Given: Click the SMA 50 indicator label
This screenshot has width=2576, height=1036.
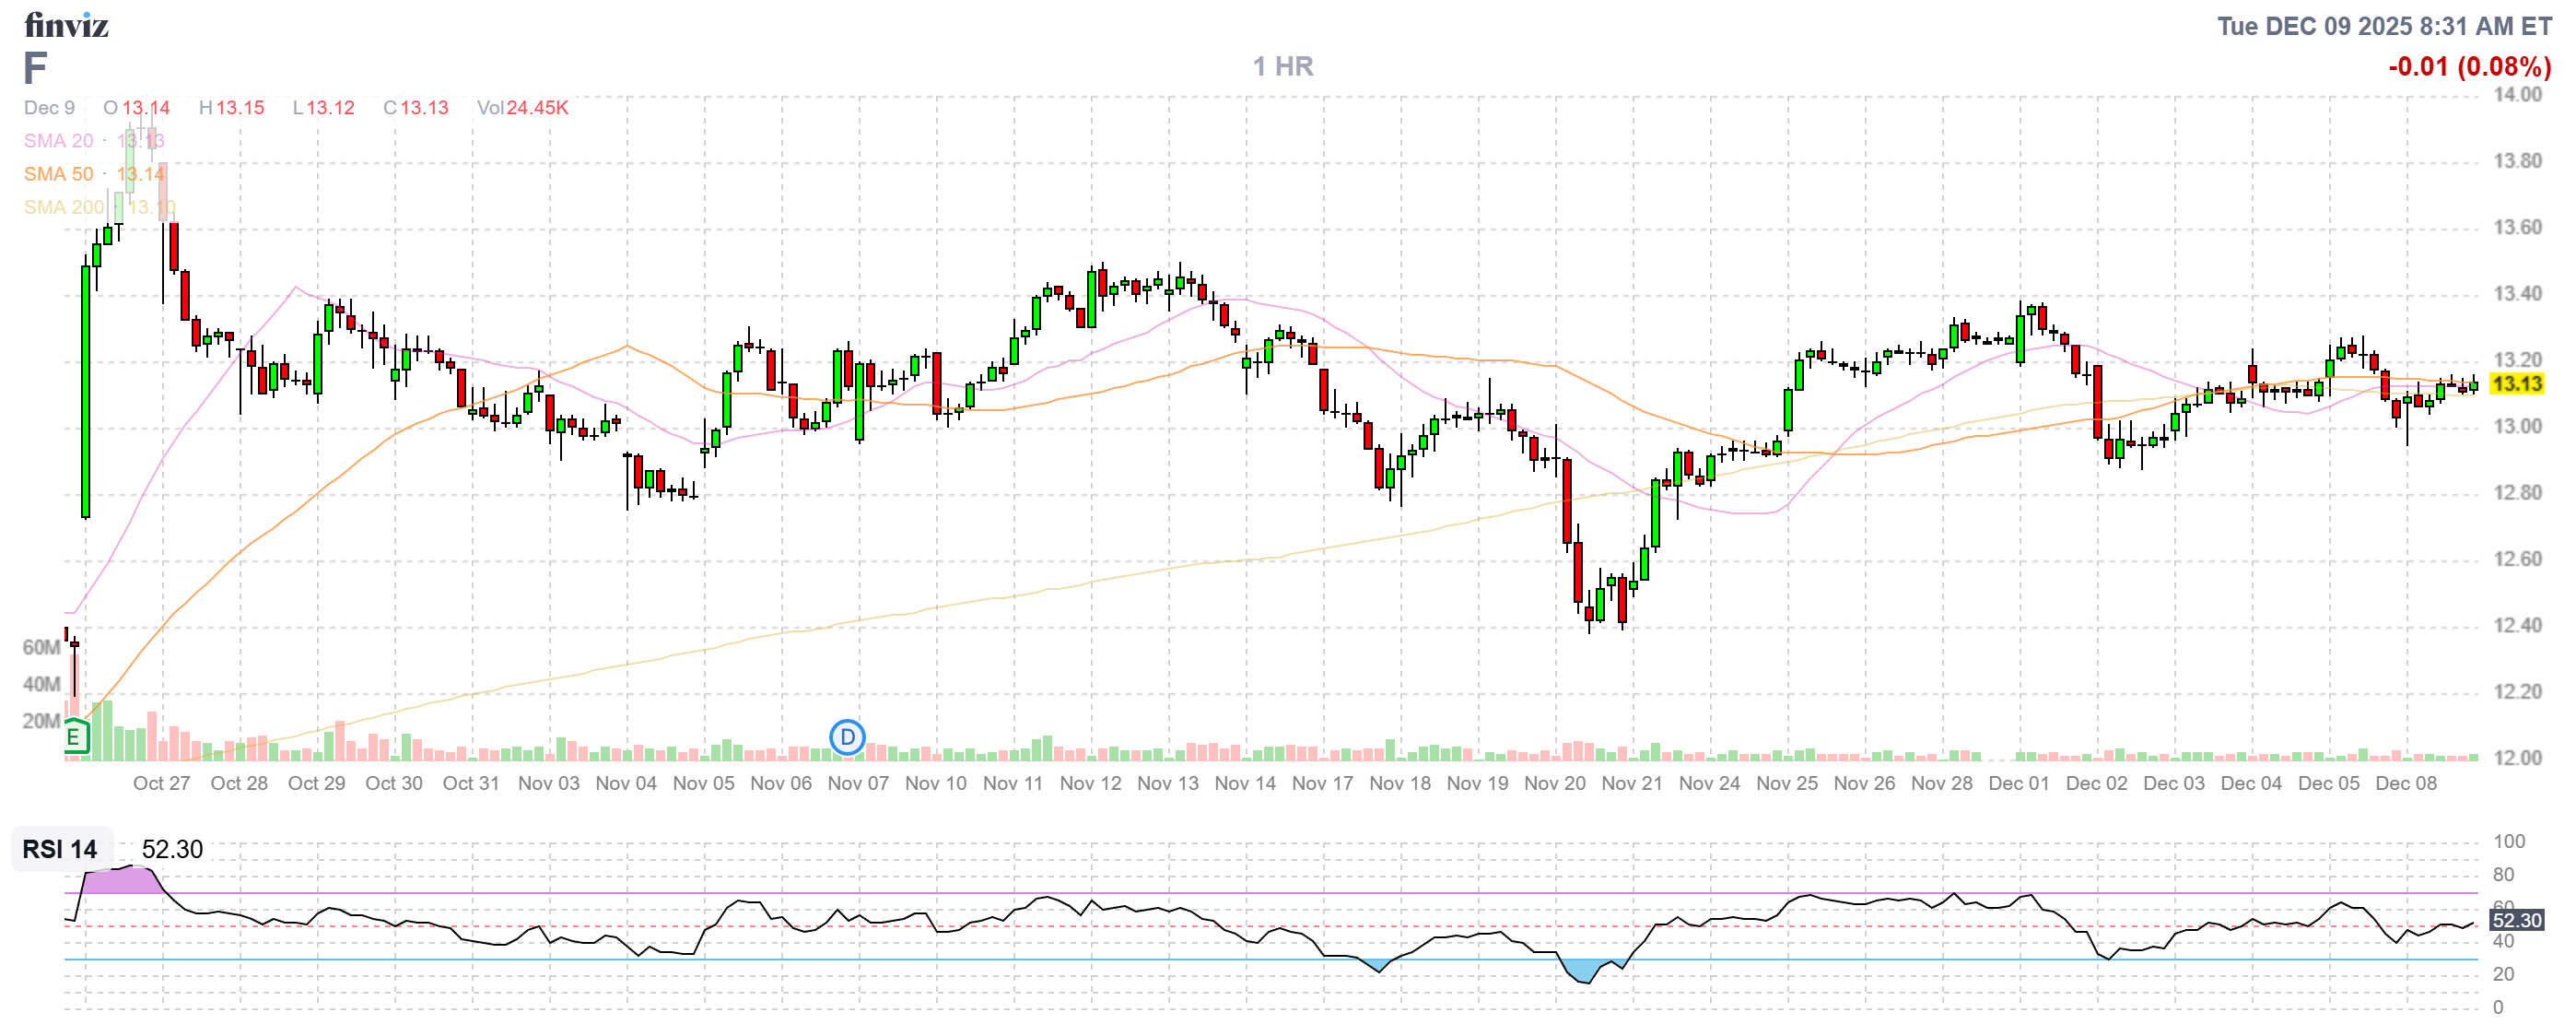Looking at the screenshot, I should tap(58, 174).
